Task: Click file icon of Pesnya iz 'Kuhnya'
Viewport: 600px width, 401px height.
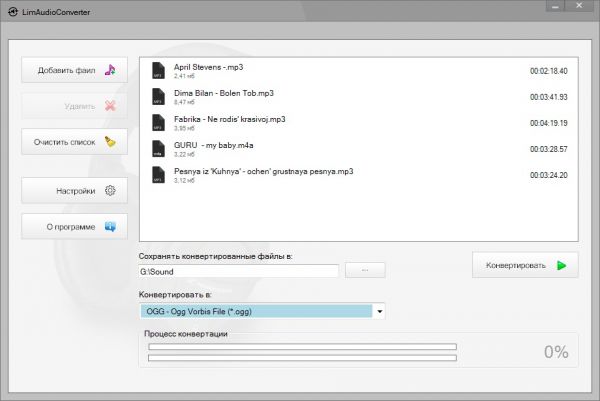Action: pos(158,175)
